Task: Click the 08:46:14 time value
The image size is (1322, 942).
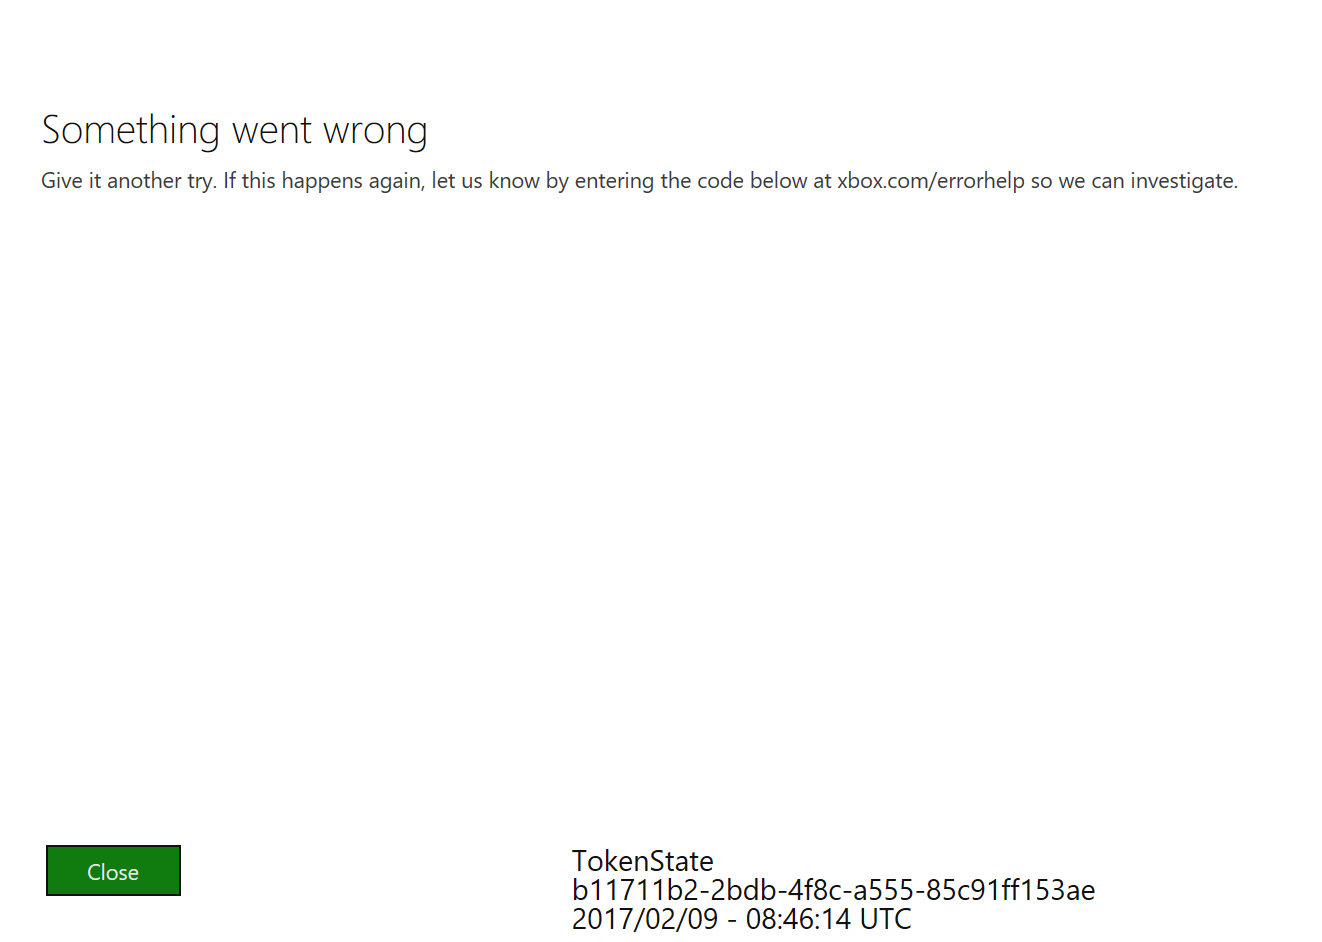Action: coord(799,919)
